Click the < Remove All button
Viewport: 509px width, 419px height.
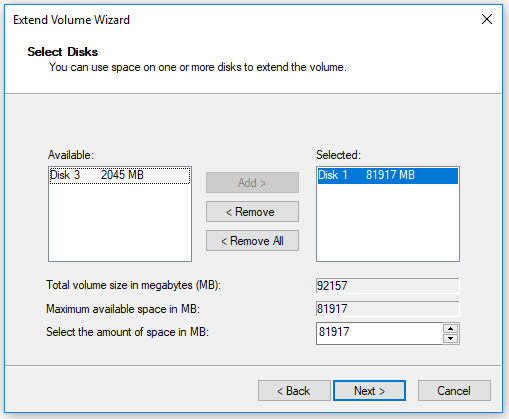coord(252,241)
